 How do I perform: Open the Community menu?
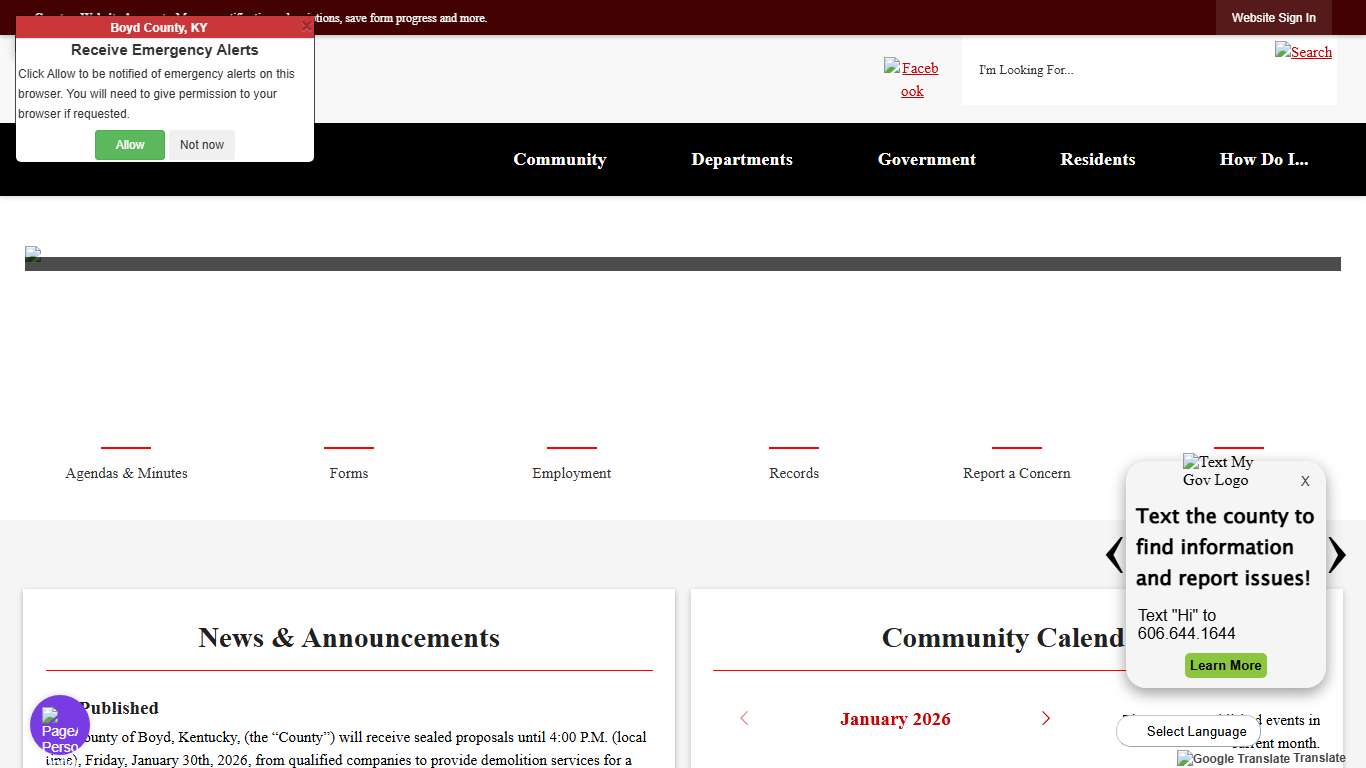[x=559, y=159]
